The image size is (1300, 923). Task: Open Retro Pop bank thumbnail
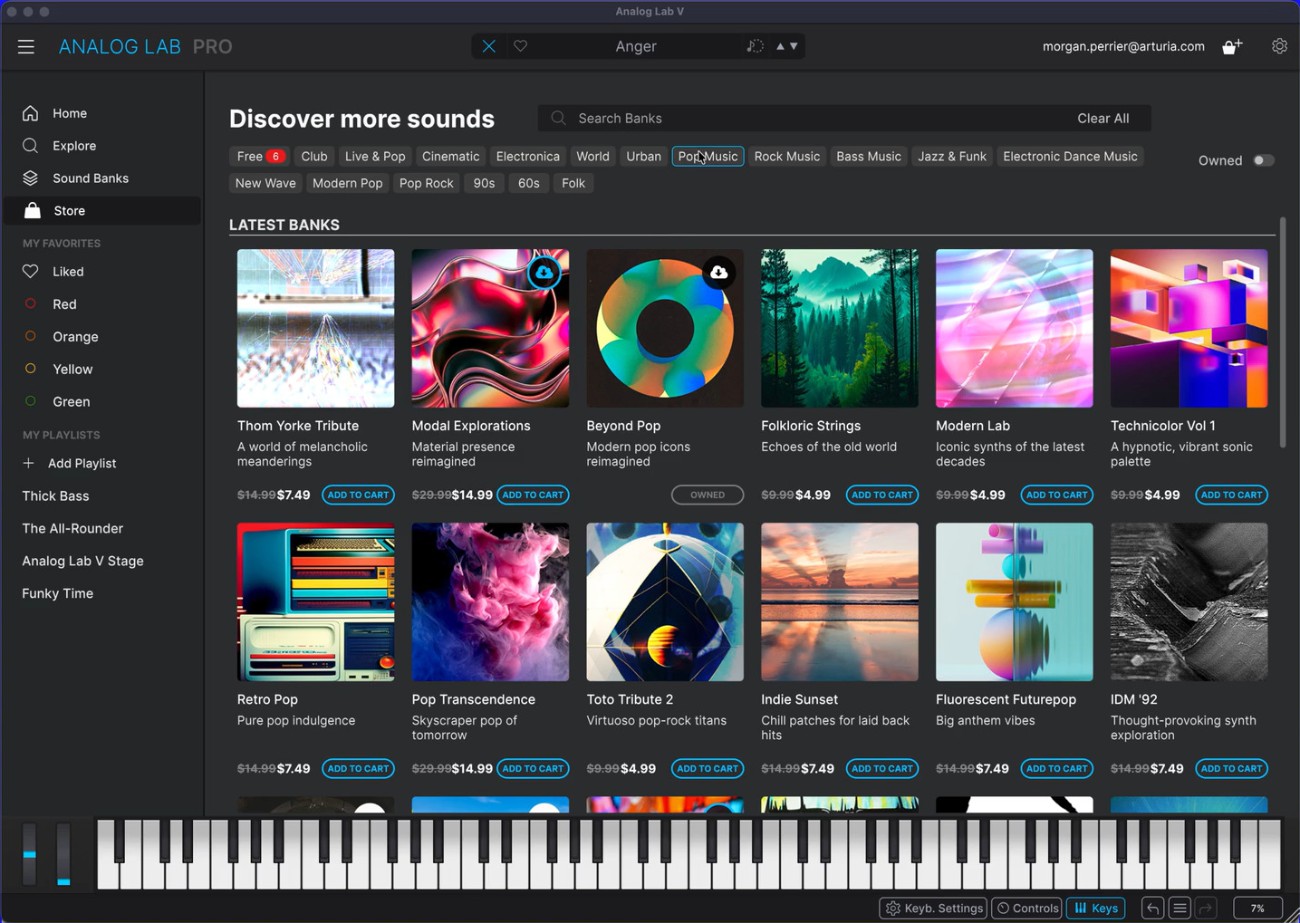(x=316, y=602)
